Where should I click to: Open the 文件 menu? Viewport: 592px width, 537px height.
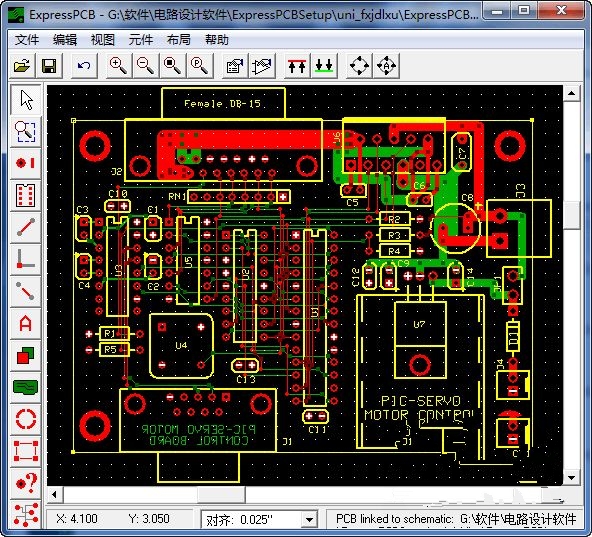pyautogui.click(x=27, y=40)
